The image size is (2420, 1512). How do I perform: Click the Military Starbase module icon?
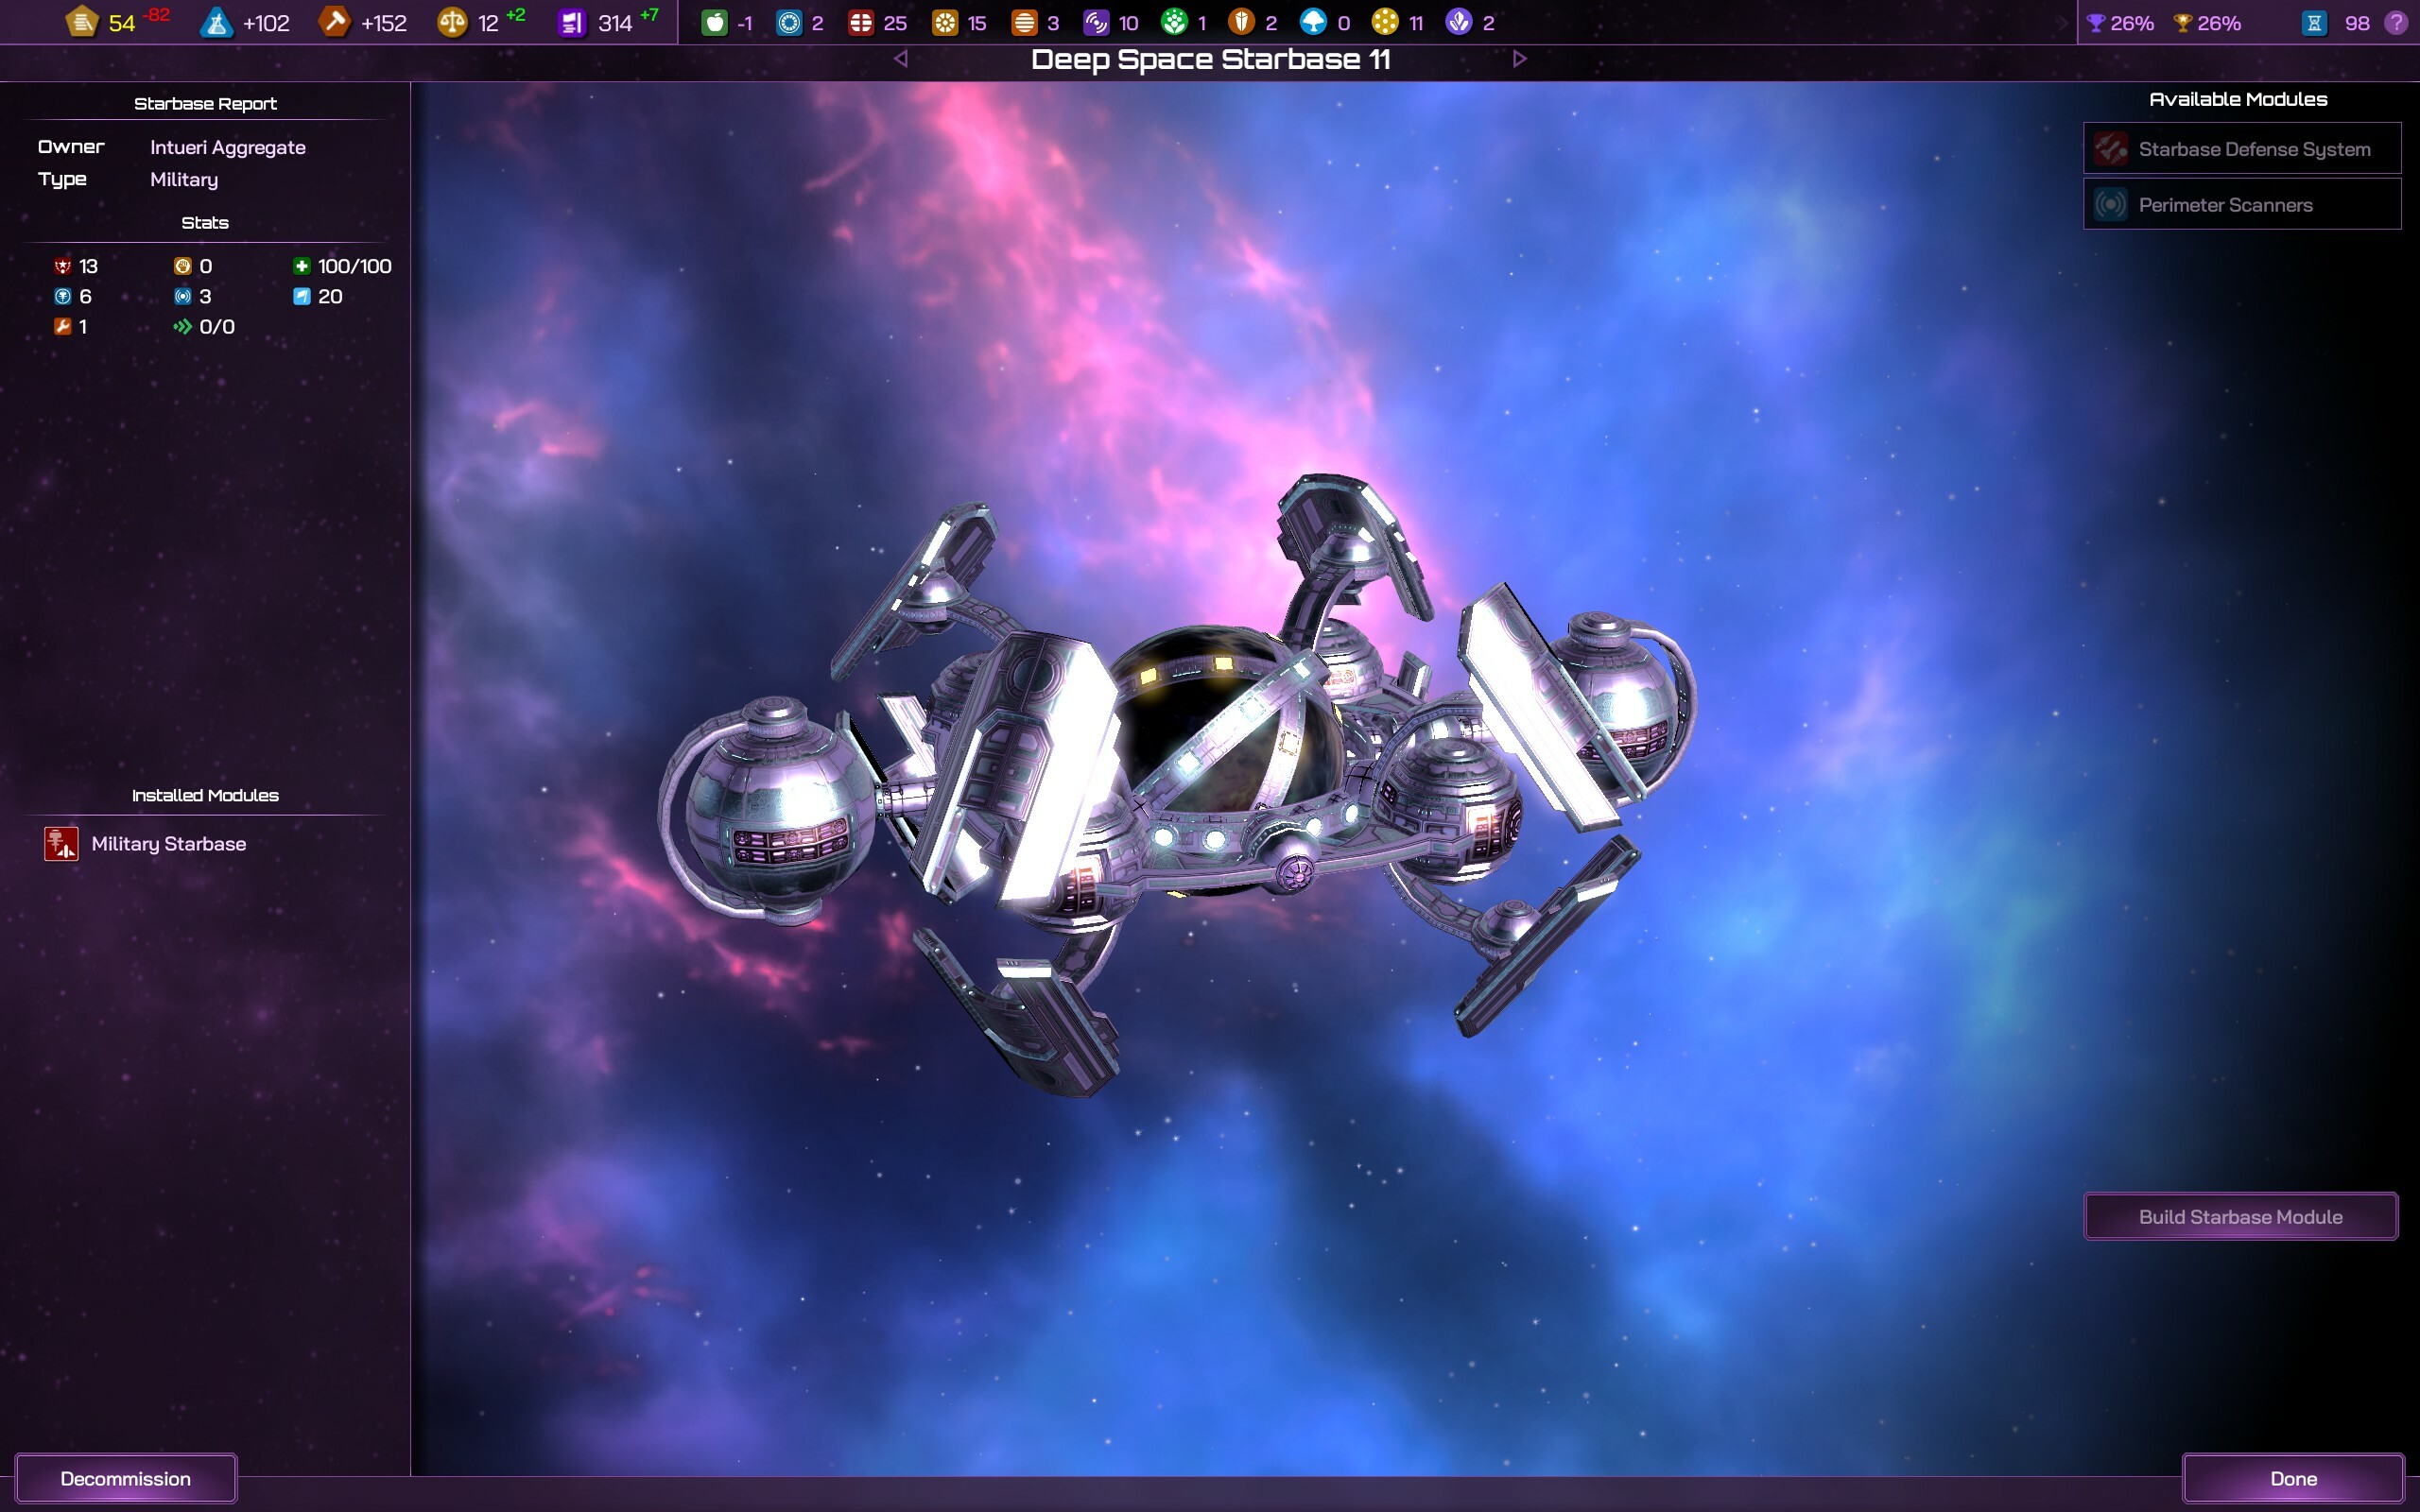tap(61, 844)
